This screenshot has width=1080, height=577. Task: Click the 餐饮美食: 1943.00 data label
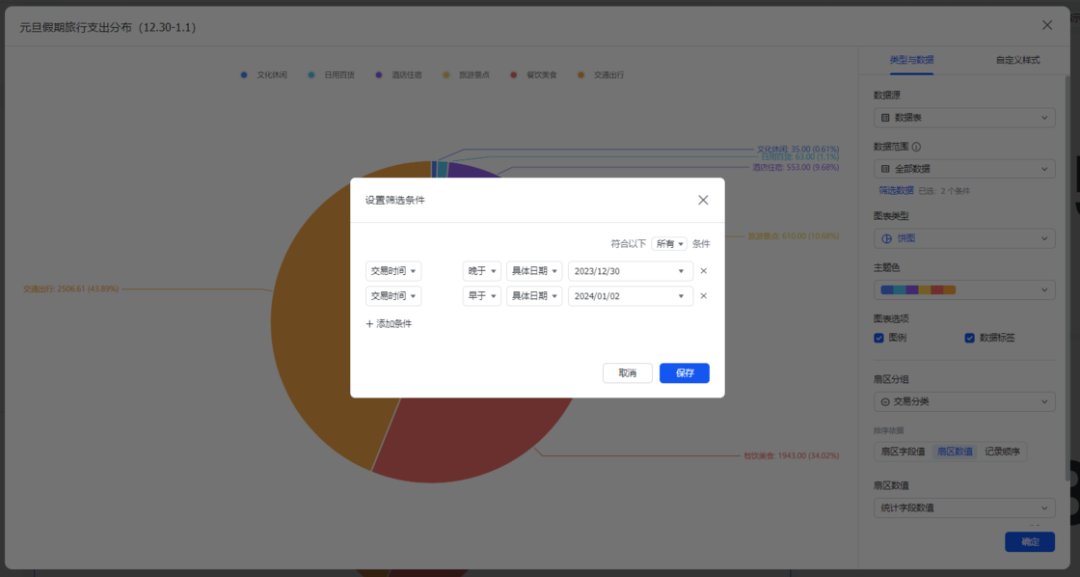[x=791, y=456]
